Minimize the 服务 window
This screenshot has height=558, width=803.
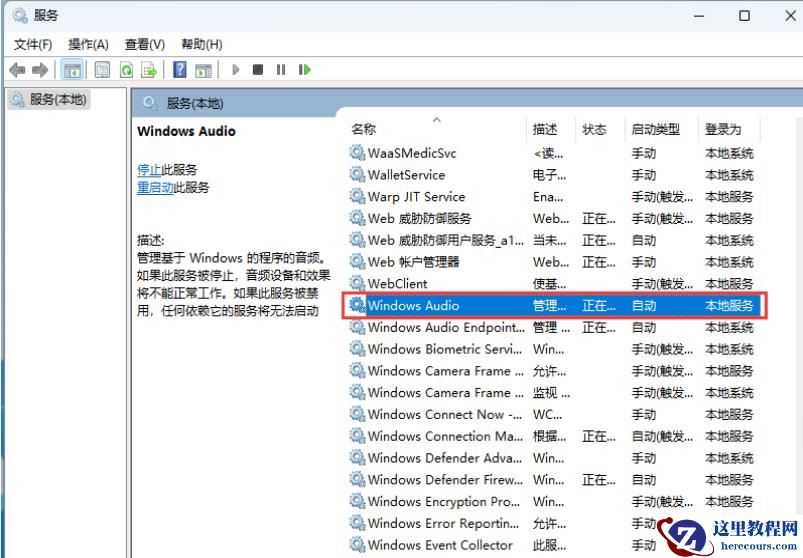699,16
